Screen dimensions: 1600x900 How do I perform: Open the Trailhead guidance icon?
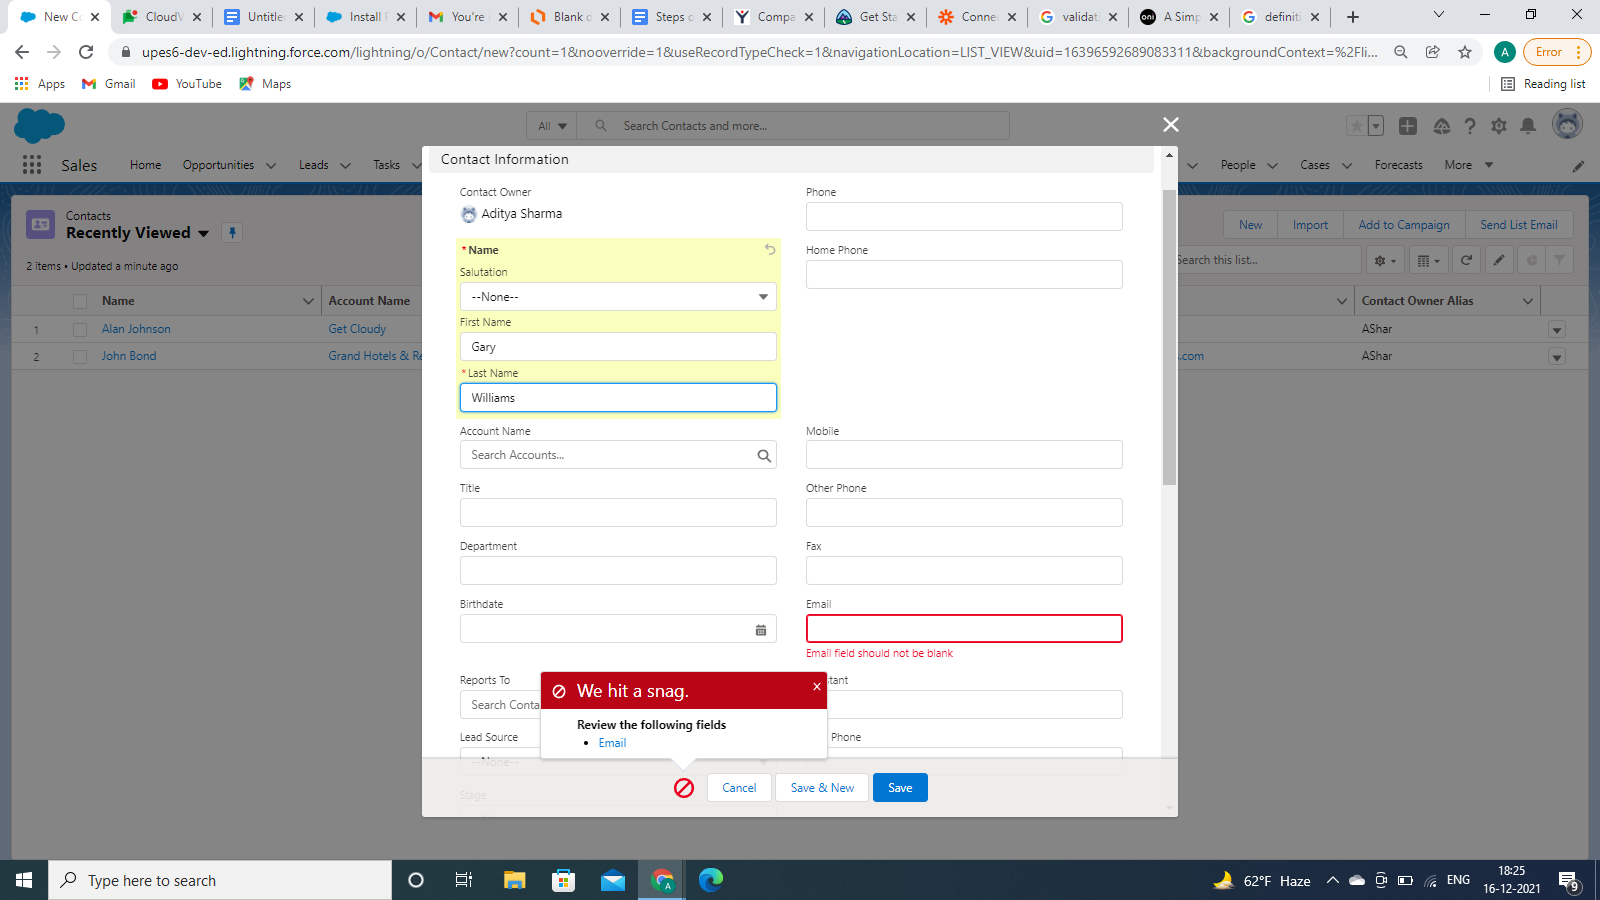click(x=1441, y=126)
